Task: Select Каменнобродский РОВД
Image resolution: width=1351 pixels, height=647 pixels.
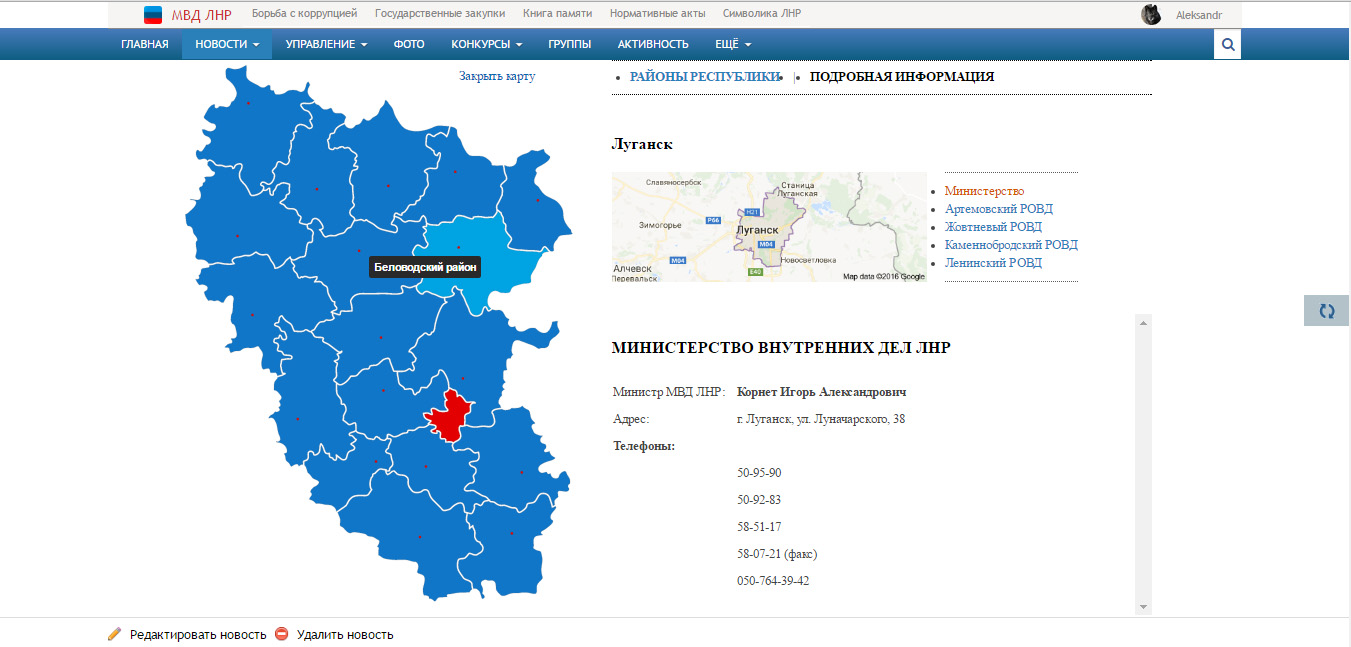Action: pyautogui.click(x=1011, y=245)
